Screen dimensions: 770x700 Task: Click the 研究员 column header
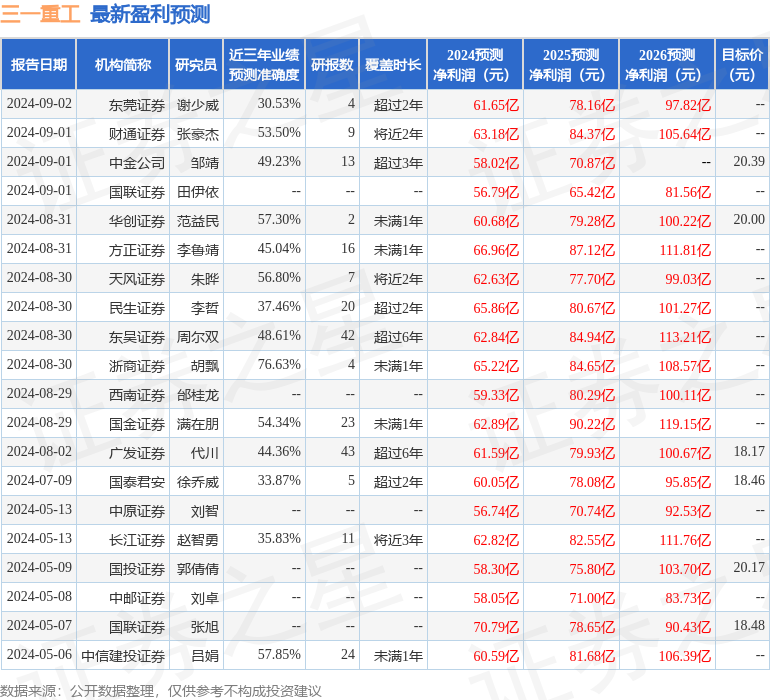(196, 65)
